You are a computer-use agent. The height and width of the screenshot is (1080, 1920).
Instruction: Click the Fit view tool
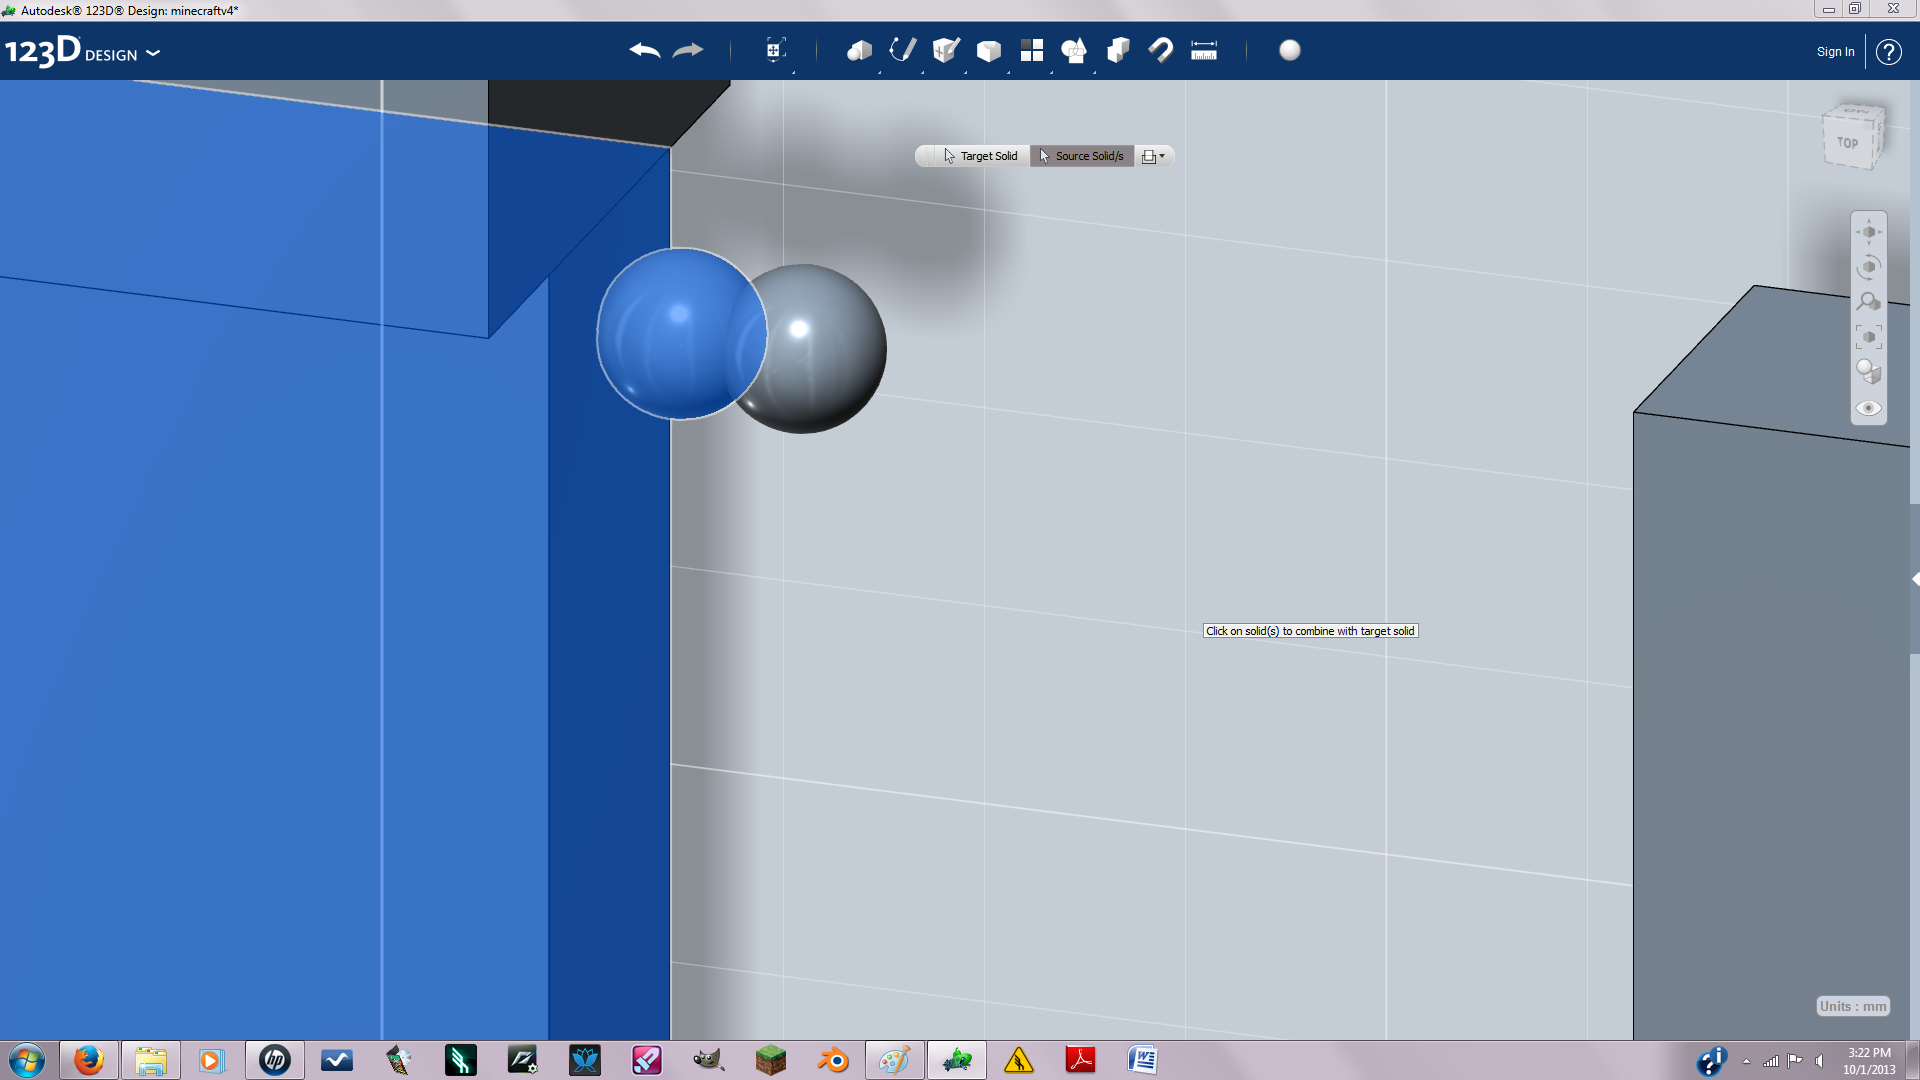point(1868,337)
